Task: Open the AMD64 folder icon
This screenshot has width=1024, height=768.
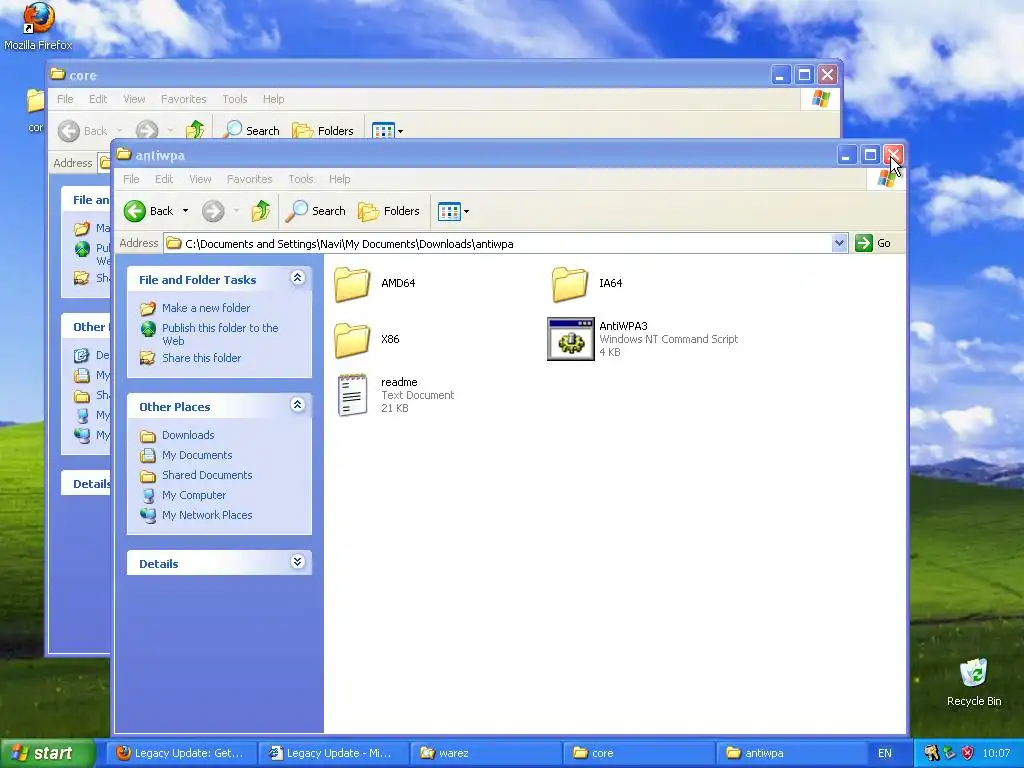Action: [x=352, y=284]
